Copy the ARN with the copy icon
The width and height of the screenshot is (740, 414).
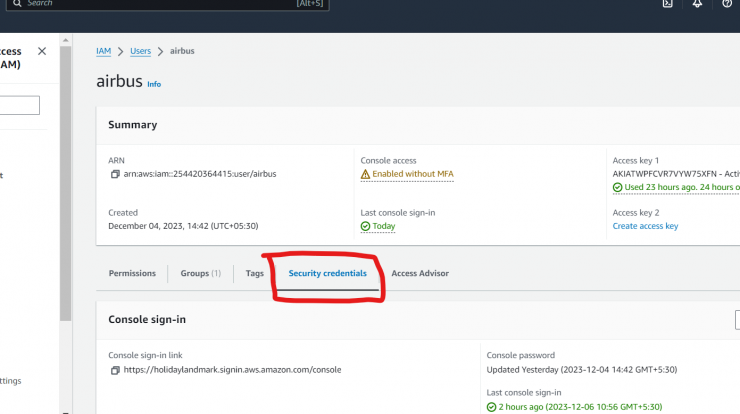pos(115,174)
